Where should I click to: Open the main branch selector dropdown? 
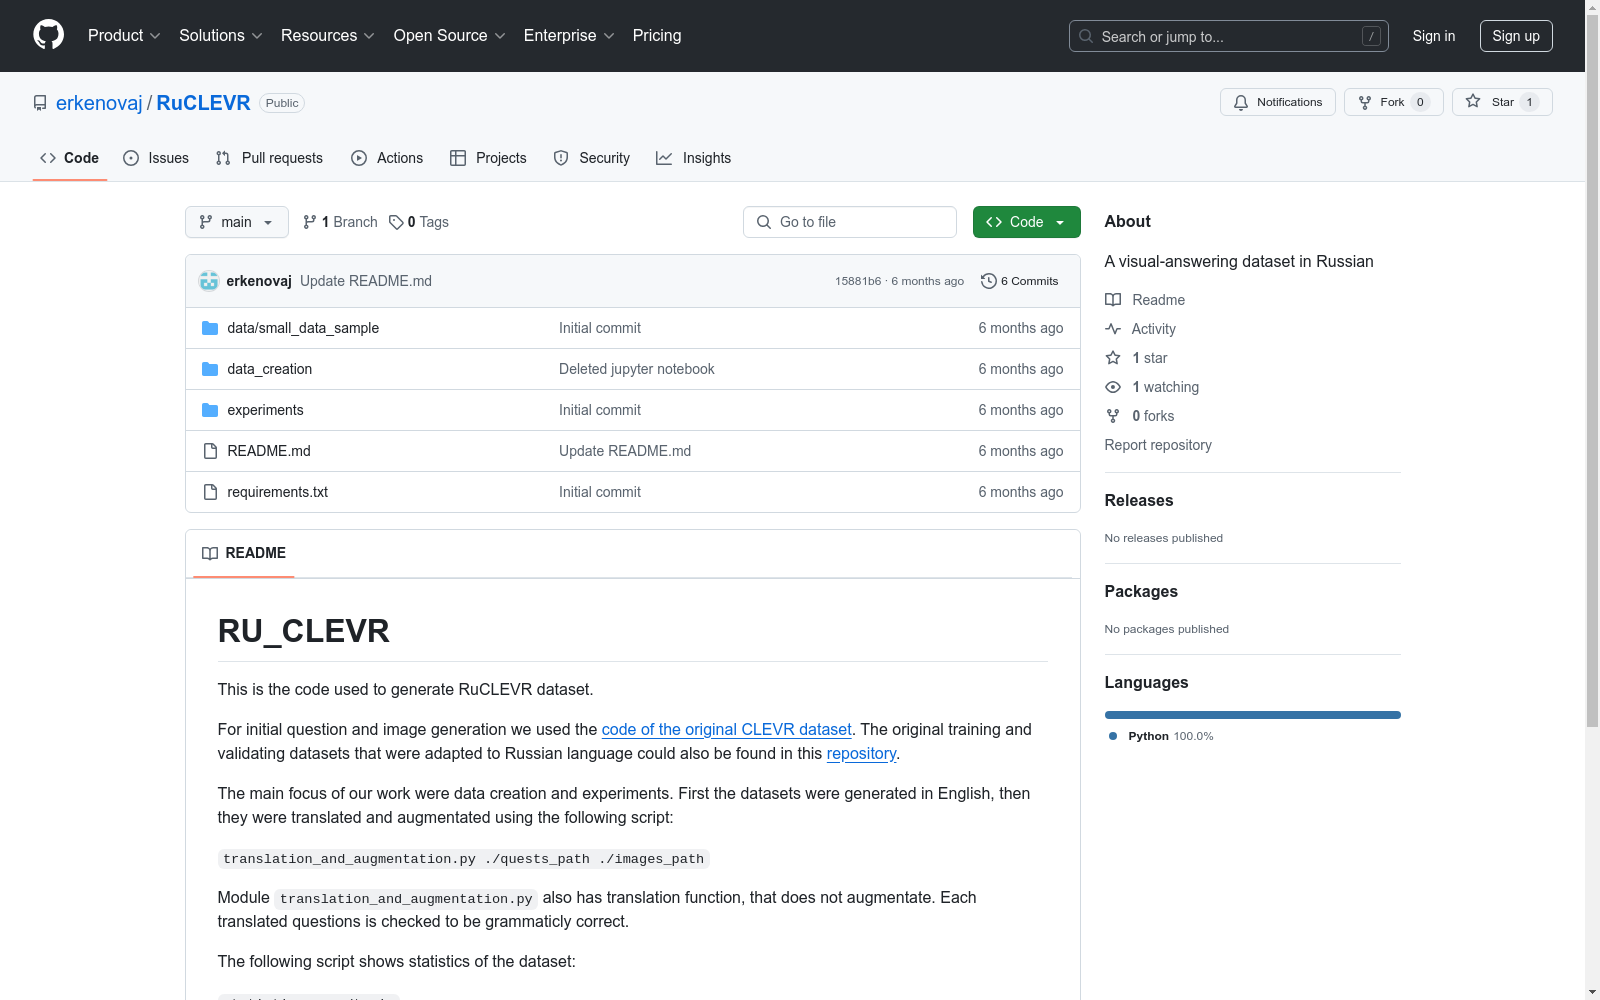tap(237, 222)
